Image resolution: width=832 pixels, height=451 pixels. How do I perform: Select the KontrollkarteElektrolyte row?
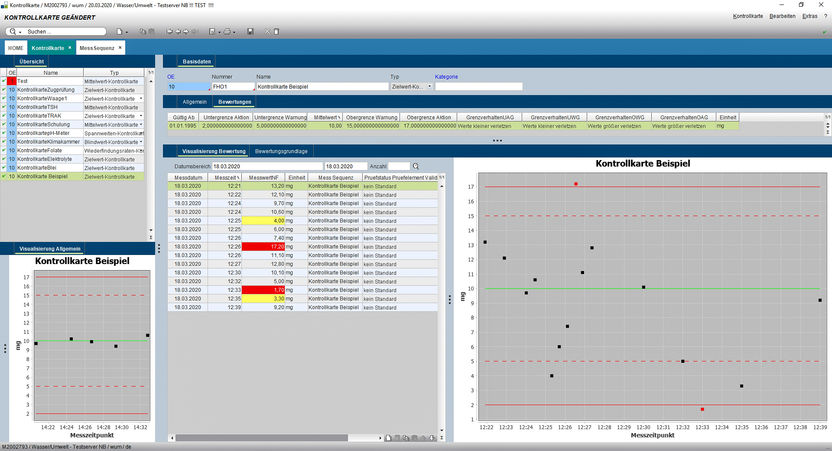(x=72, y=159)
